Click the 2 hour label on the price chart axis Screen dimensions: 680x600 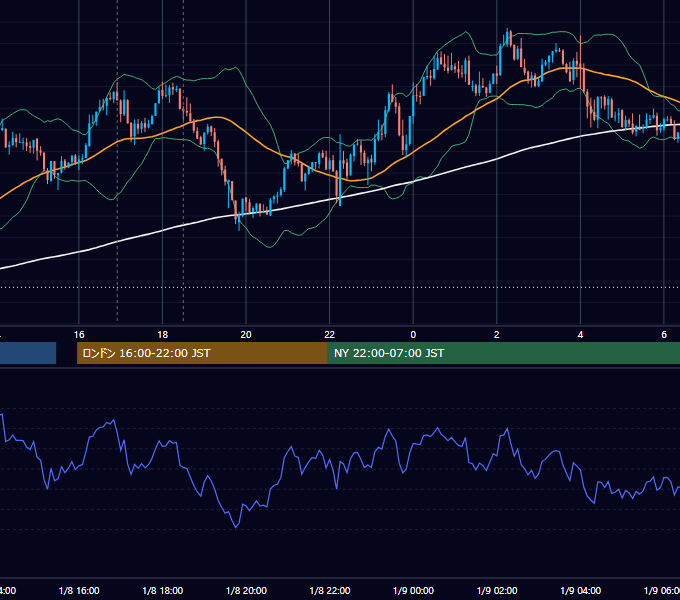(x=497, y=335)
